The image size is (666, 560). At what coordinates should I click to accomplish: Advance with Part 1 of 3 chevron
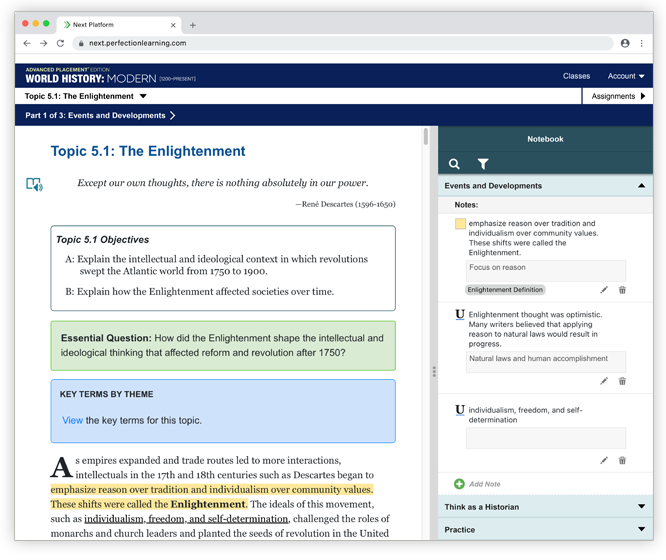(172, 116)
